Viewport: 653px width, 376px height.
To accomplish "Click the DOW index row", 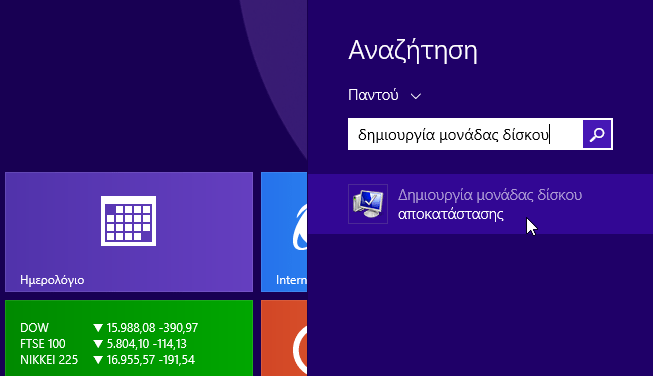I will pyautogui.click(x=109, y=328).
